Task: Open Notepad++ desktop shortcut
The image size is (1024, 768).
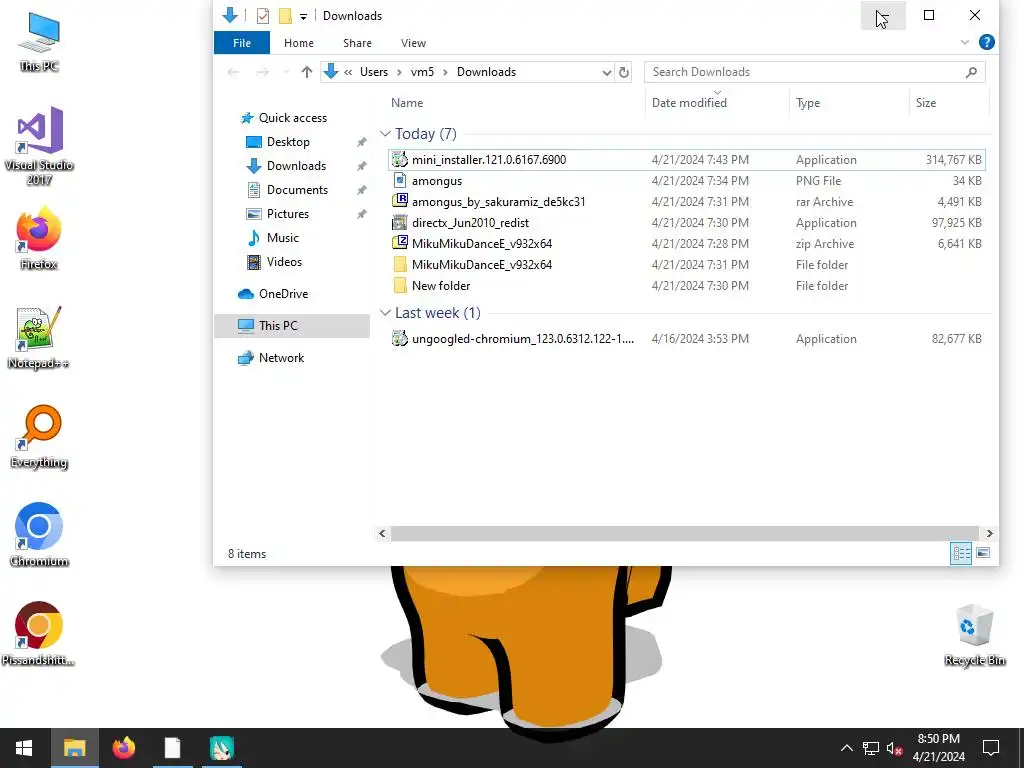Action: [x=39, y=338]
